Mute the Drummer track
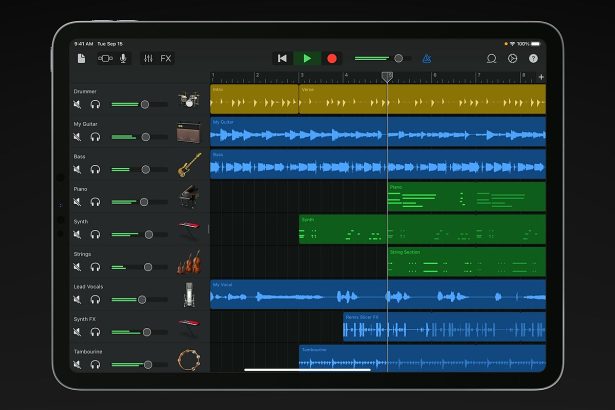615x410 pixels. tap(77, 104)
